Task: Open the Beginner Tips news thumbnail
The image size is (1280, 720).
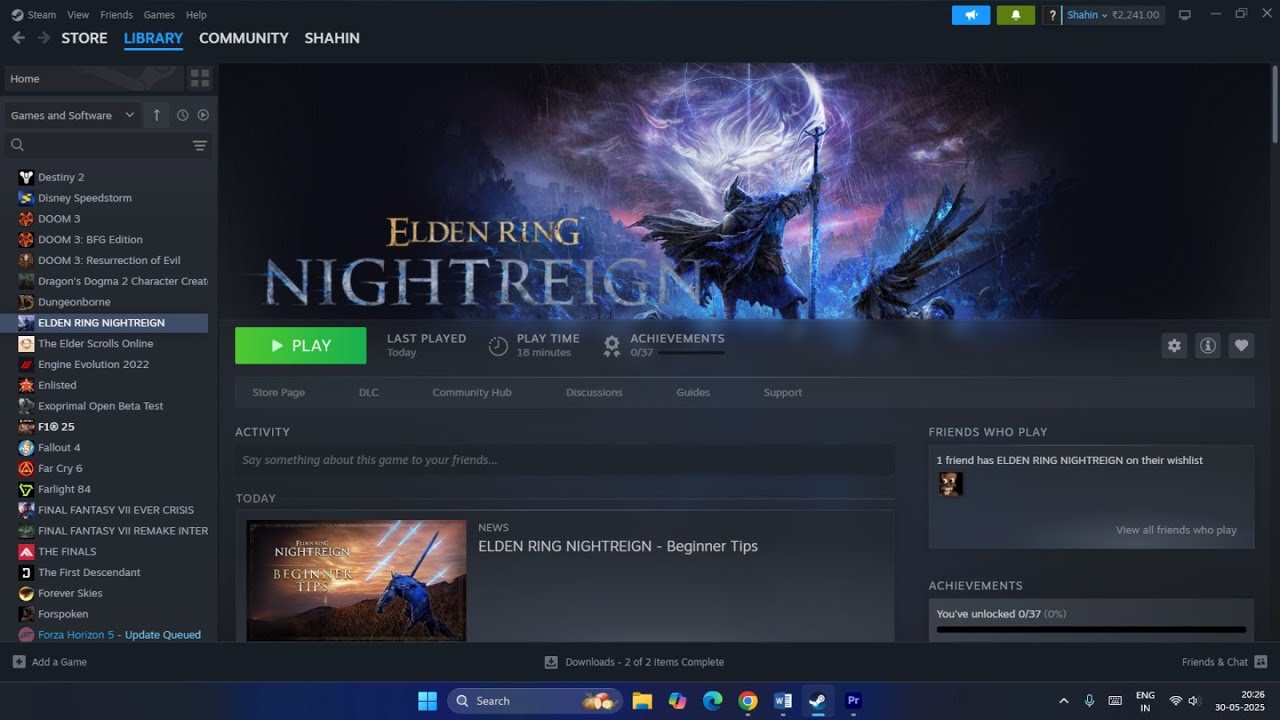Action: pos(356,580)
